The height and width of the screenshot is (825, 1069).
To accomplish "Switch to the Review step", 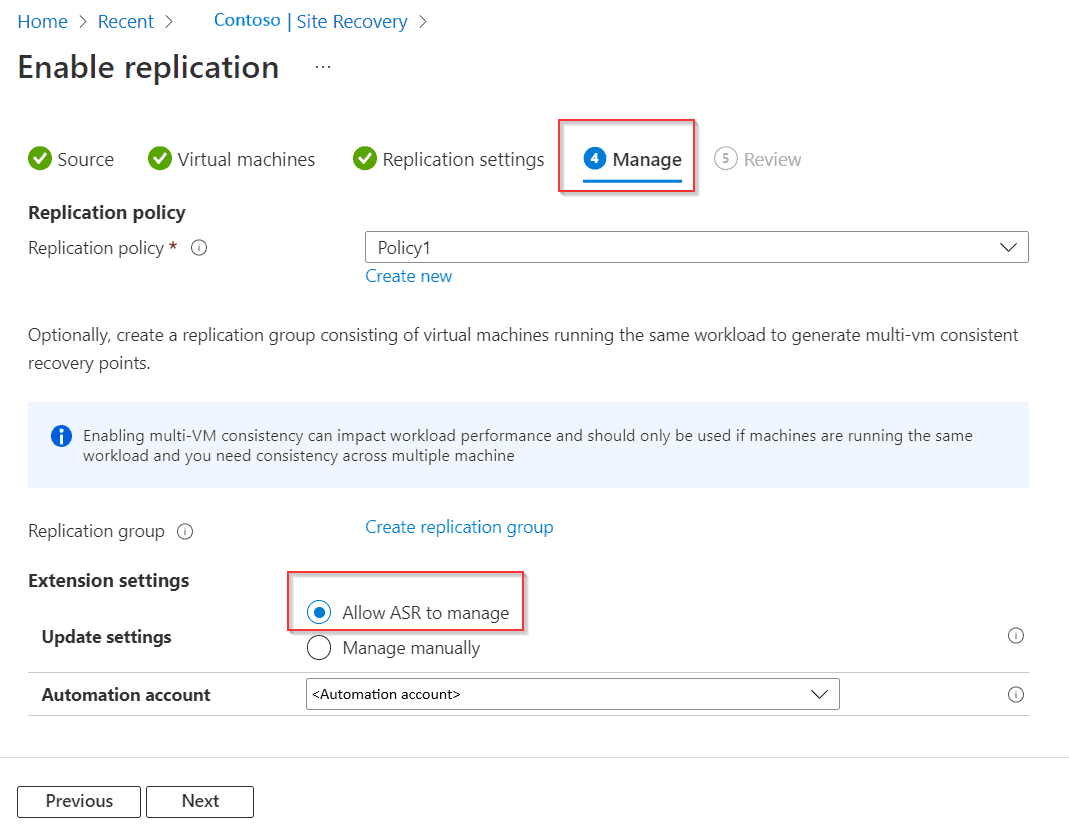I will coord(758,158).
